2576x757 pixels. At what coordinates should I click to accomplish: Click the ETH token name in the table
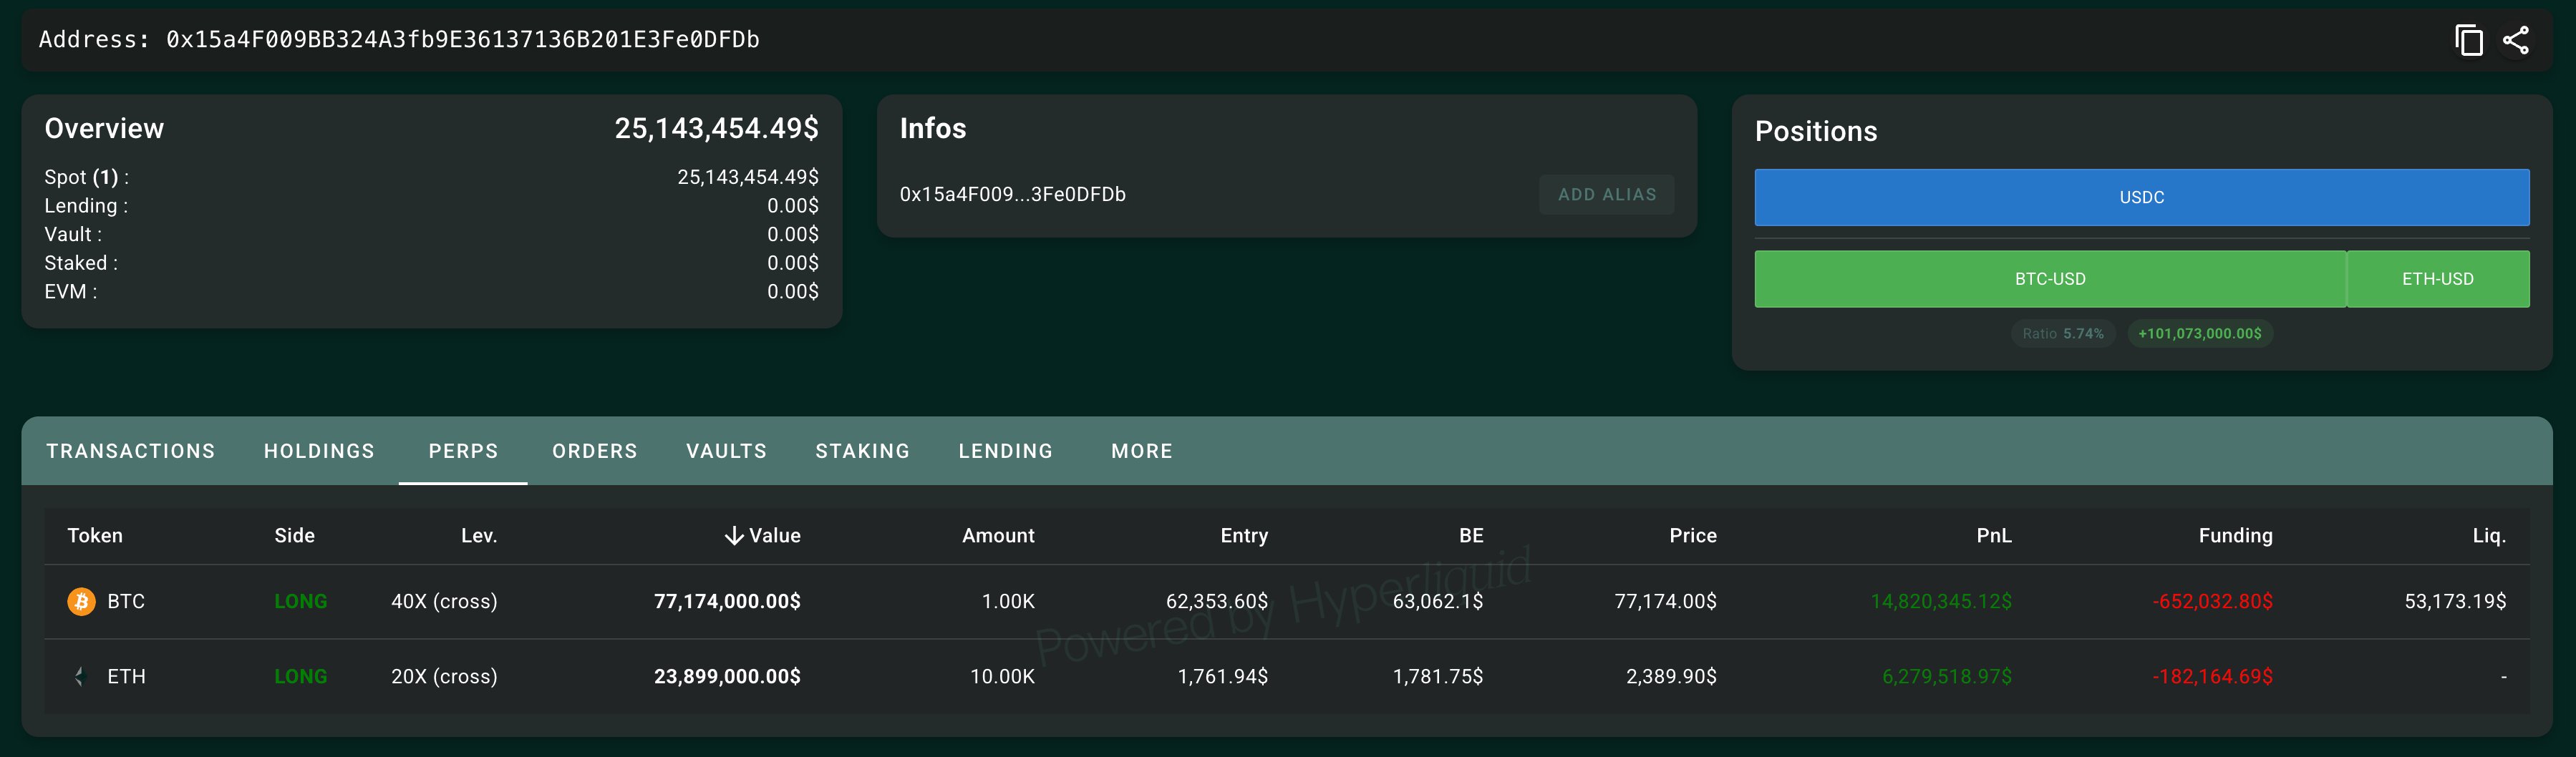(126, 676)
